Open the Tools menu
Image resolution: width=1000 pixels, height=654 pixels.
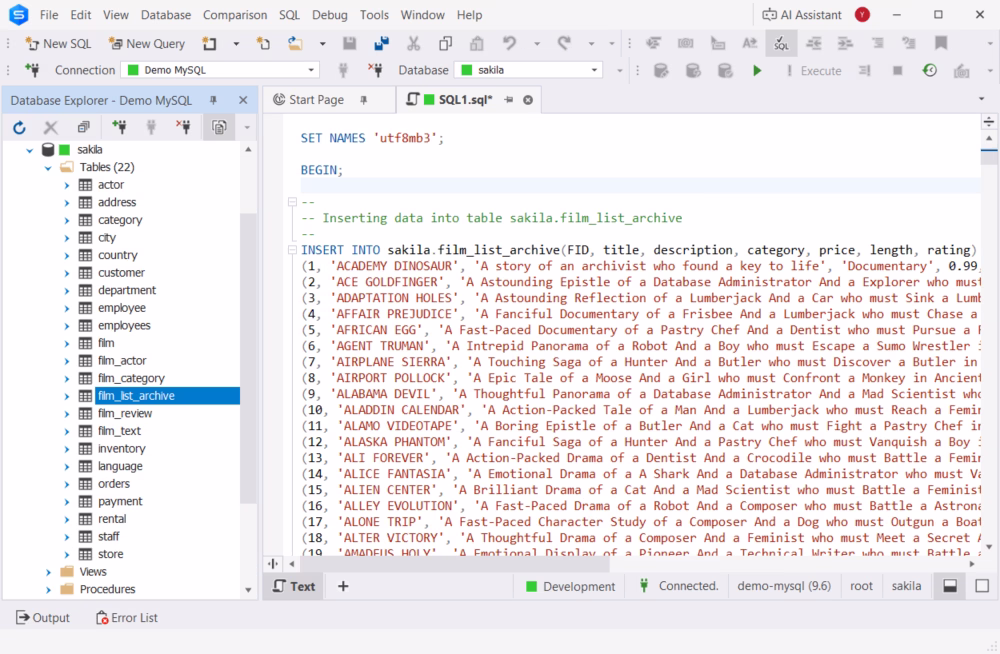[374, 15]
